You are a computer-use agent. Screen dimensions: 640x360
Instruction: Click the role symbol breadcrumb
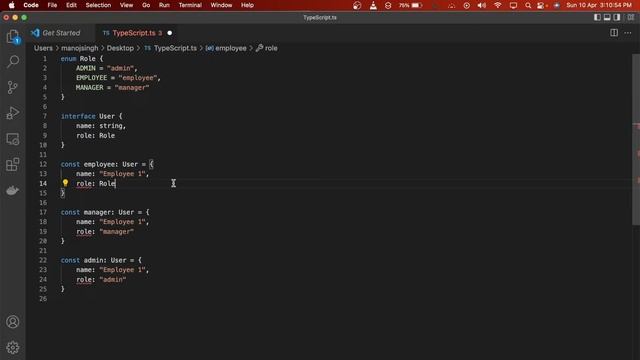point(267,48)
